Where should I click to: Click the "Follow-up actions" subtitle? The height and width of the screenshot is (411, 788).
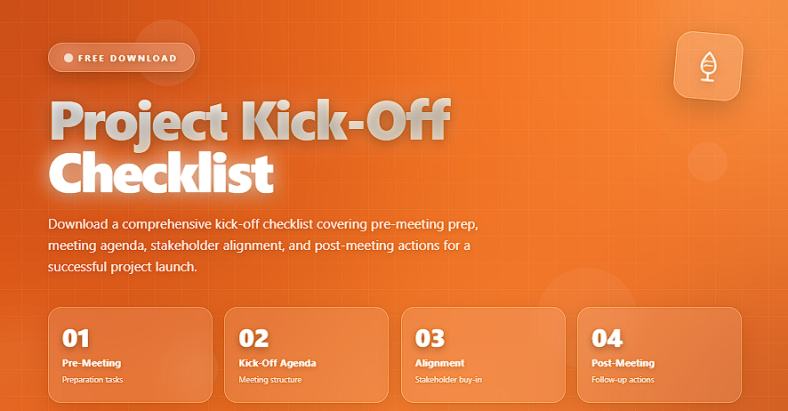point(623,379)
